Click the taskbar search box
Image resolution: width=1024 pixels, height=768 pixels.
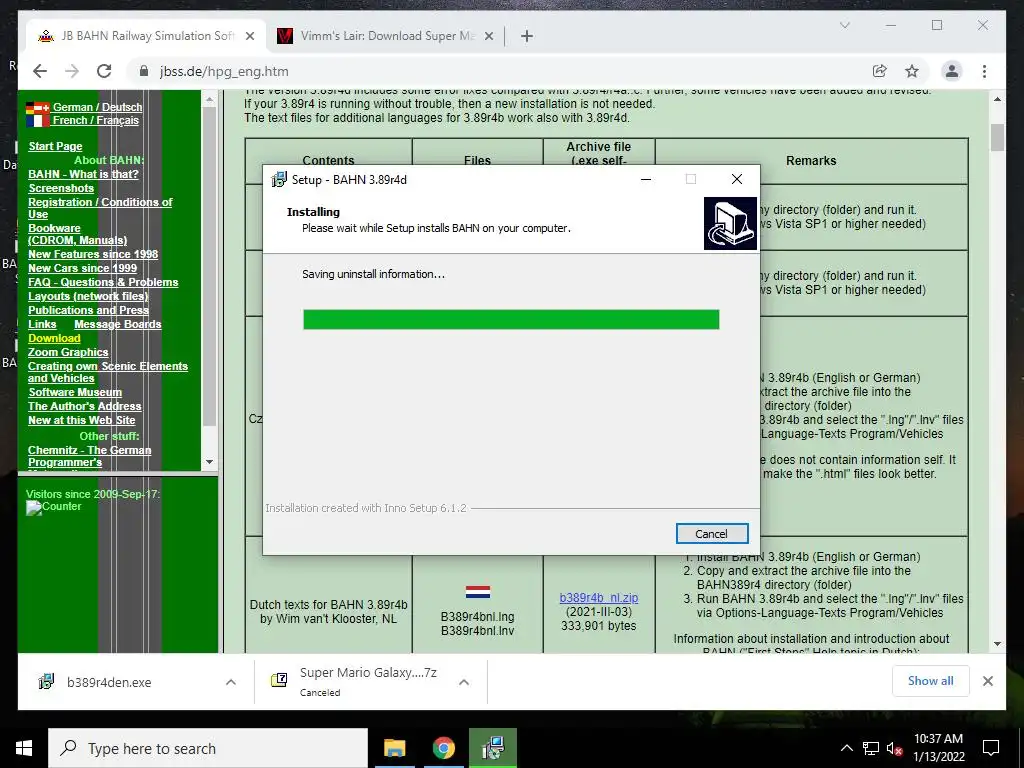tap(208, 748)
